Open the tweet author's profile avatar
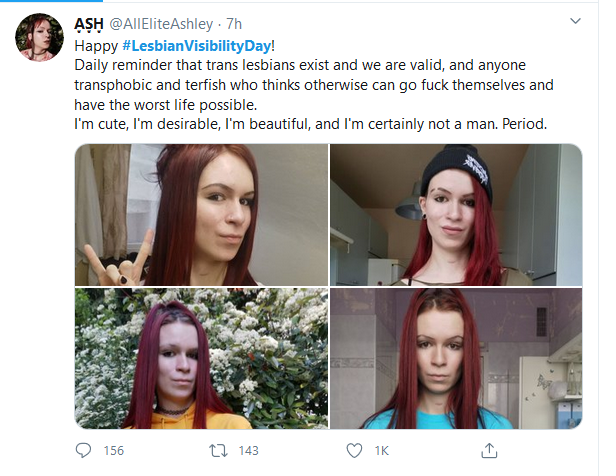616x476 pixels. (x=39, y=37)
